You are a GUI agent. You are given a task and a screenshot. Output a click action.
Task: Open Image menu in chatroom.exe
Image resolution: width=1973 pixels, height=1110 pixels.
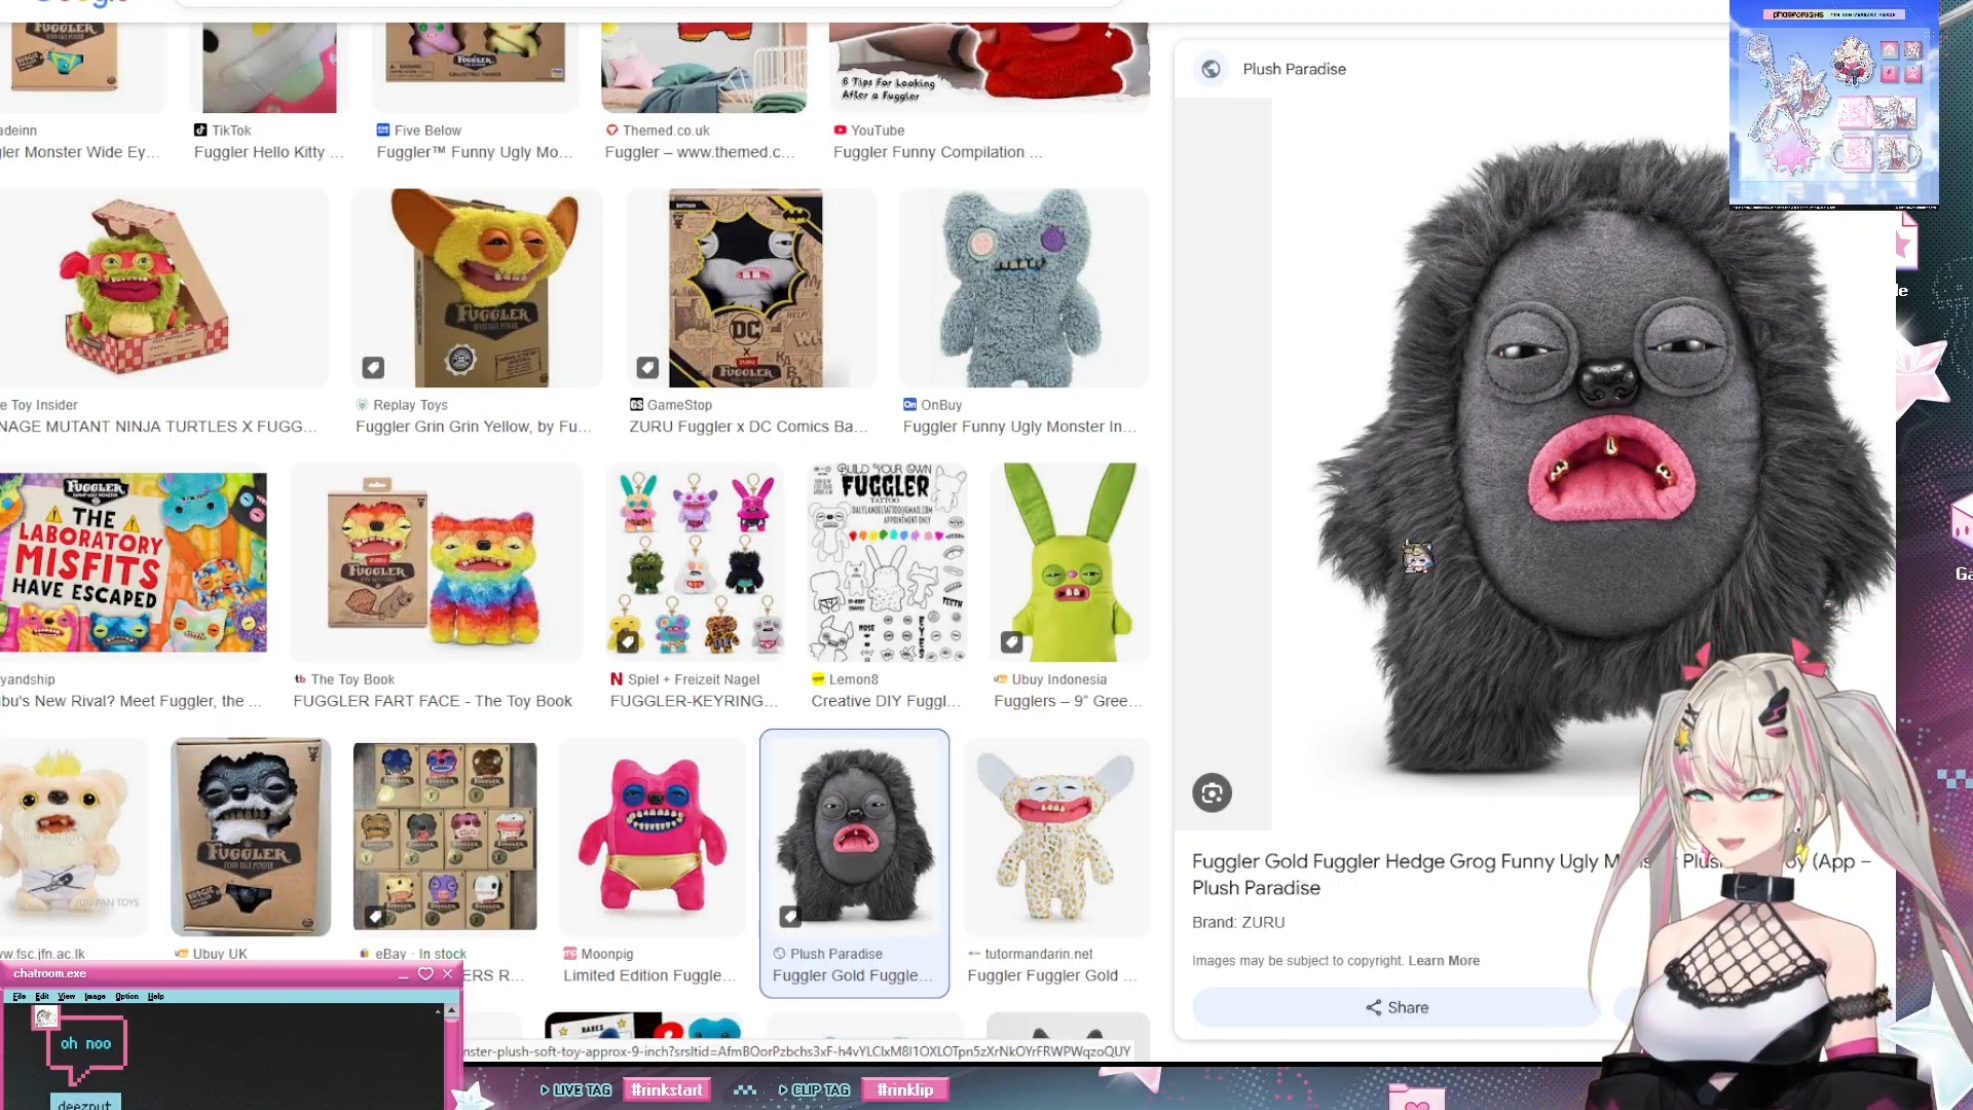point(95,996)
